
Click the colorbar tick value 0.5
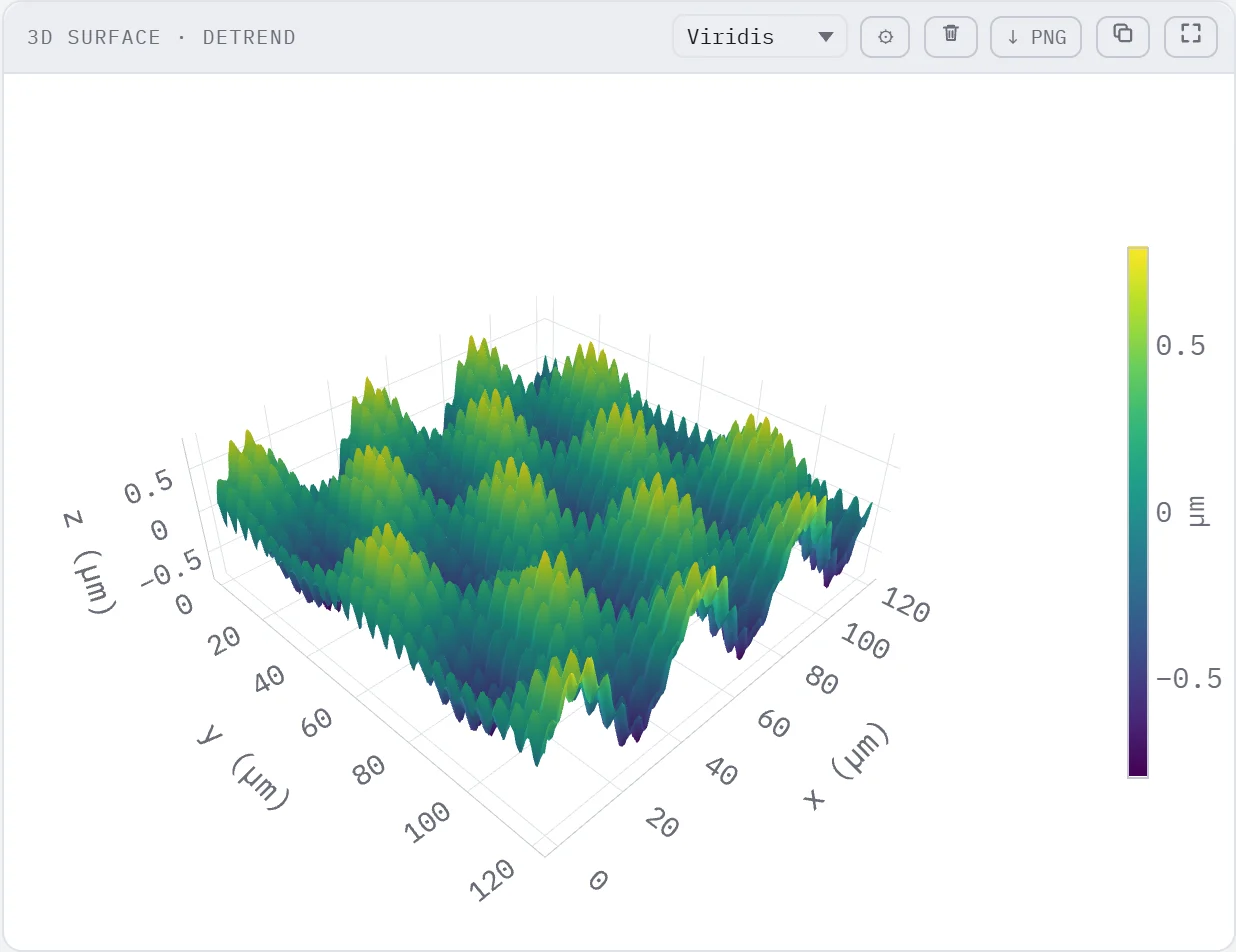pyautogui.click(x=1181, y=346)
